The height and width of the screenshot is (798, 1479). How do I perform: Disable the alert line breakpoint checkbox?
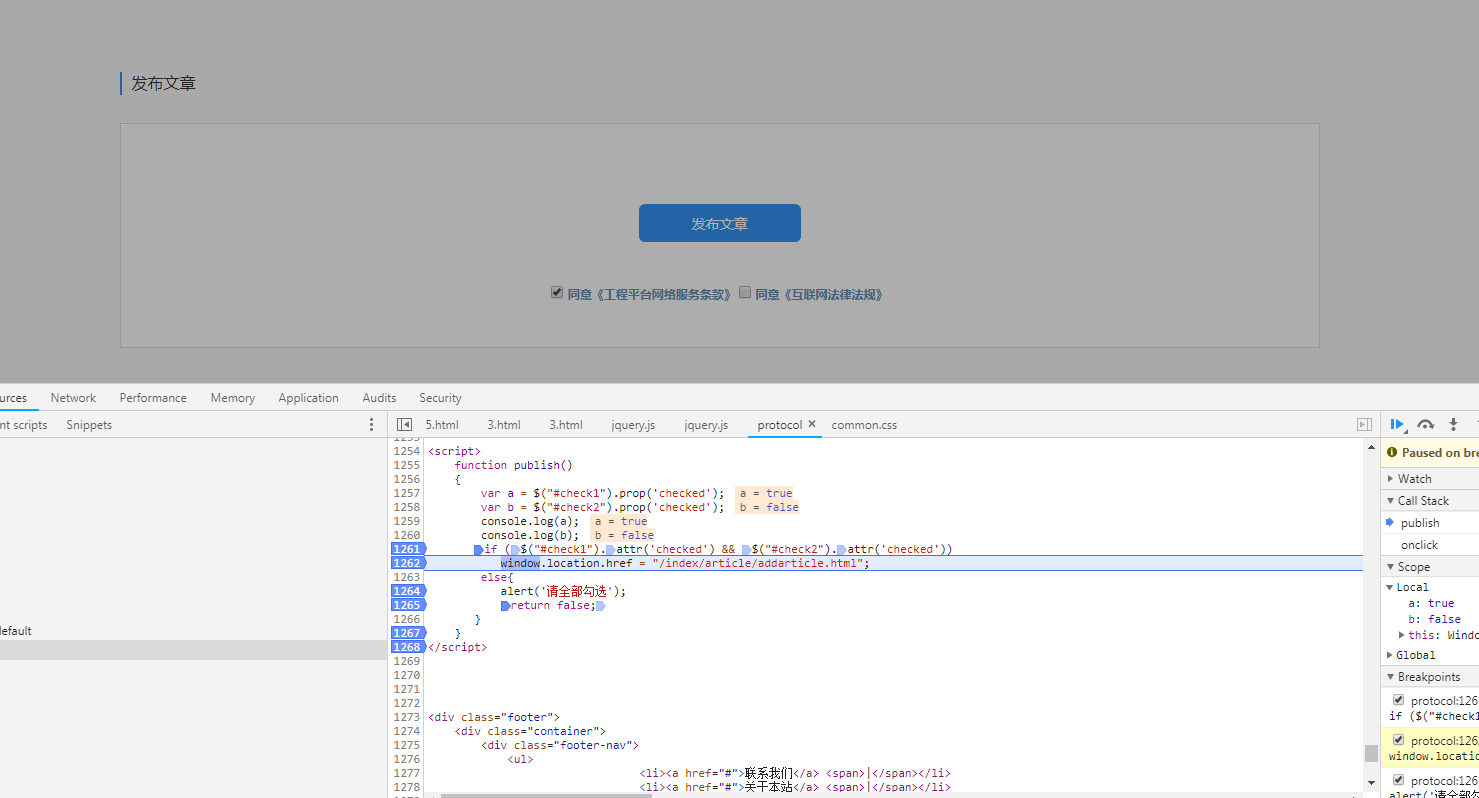pos(1398,780)
